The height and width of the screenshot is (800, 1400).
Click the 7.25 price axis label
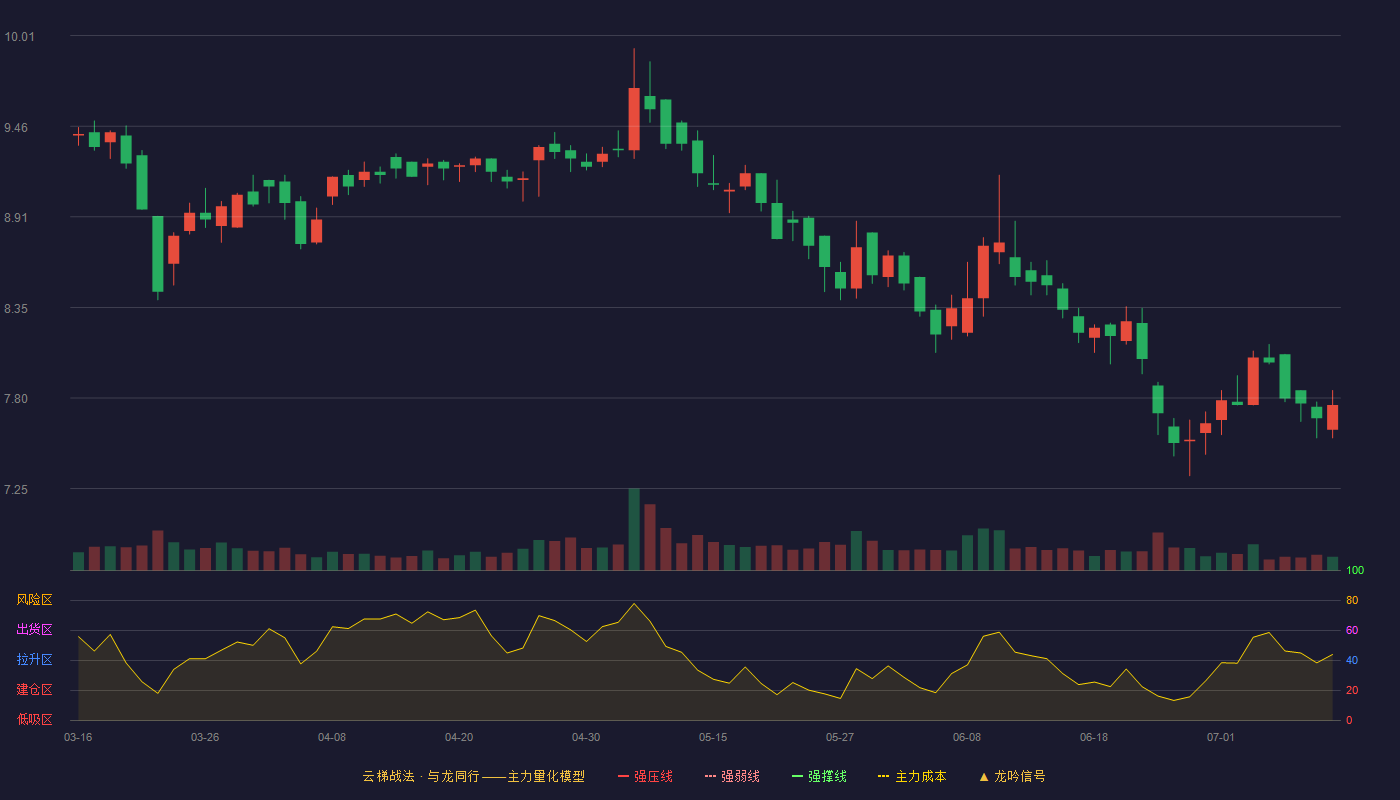[x=16, y=490]
